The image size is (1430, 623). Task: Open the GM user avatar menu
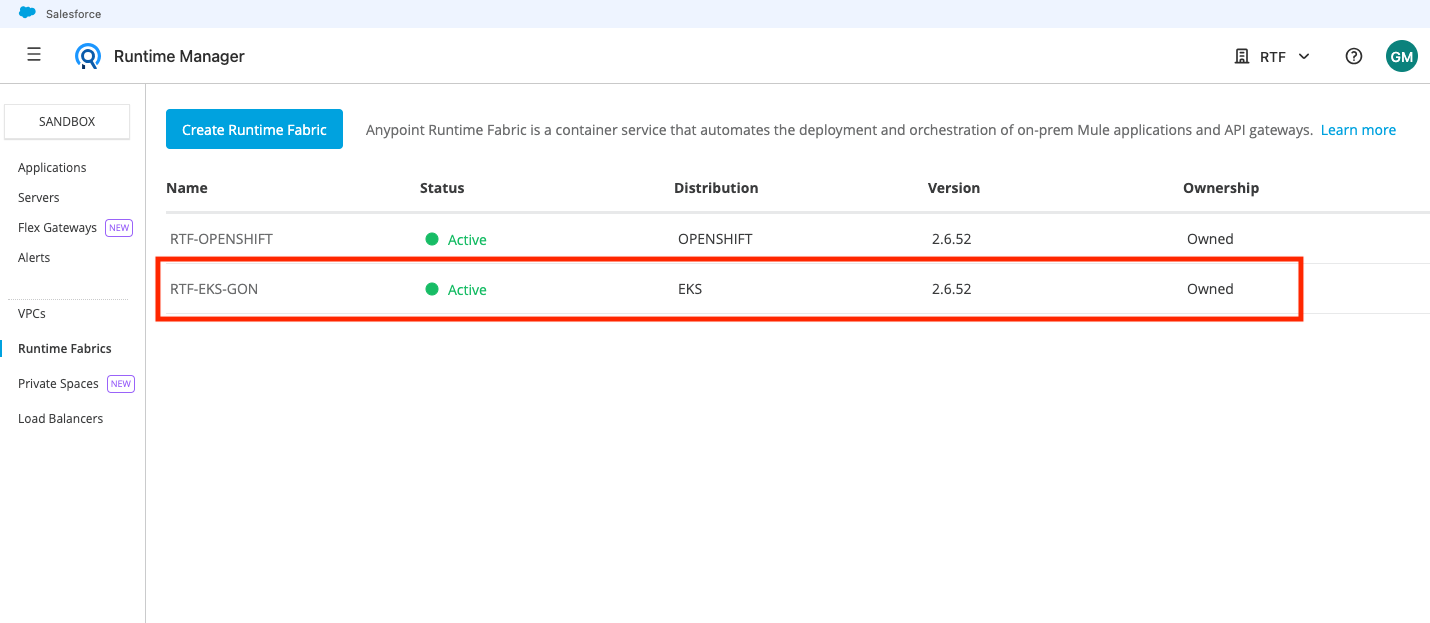pos(1401,56)
